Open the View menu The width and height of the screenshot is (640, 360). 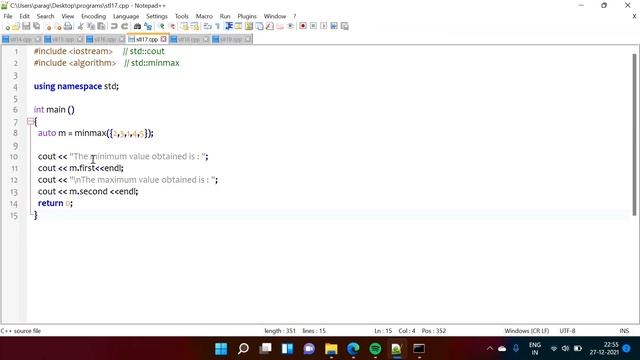tap(68, 16)
